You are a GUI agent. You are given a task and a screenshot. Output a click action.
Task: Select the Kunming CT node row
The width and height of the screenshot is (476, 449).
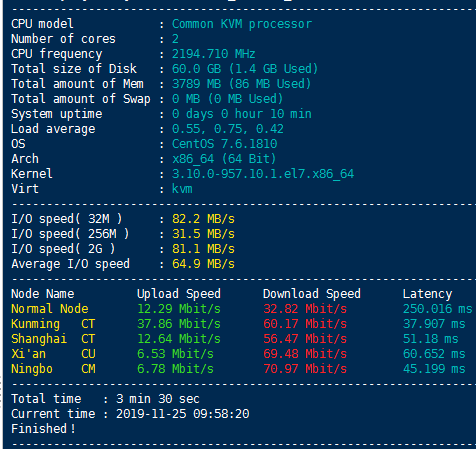click(x=238, y=324)
